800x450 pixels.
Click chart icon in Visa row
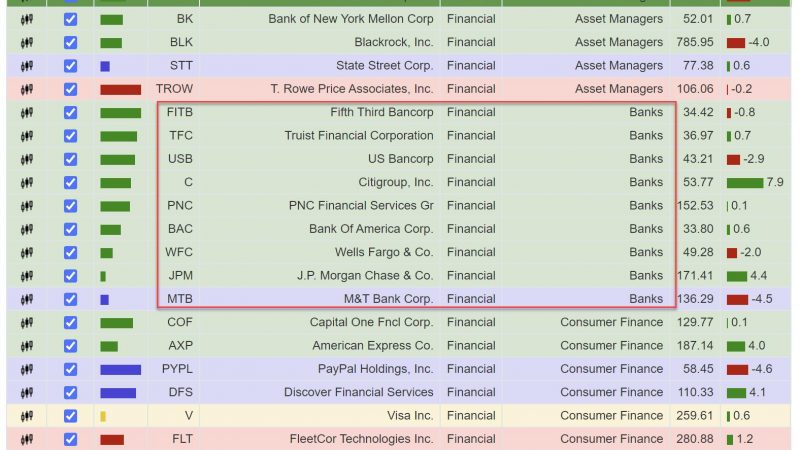27,416
